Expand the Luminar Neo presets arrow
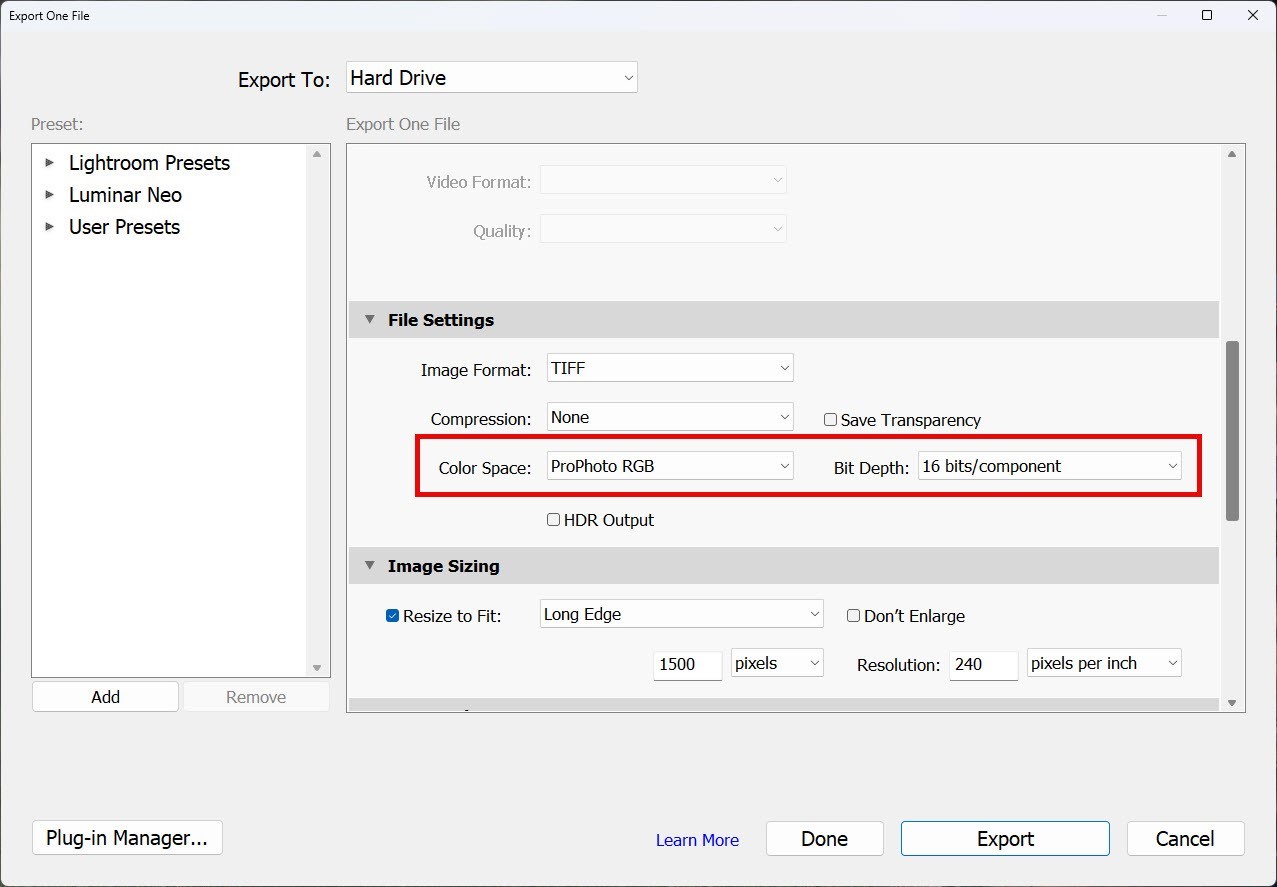1277x887 pixels. coord(49,194)
